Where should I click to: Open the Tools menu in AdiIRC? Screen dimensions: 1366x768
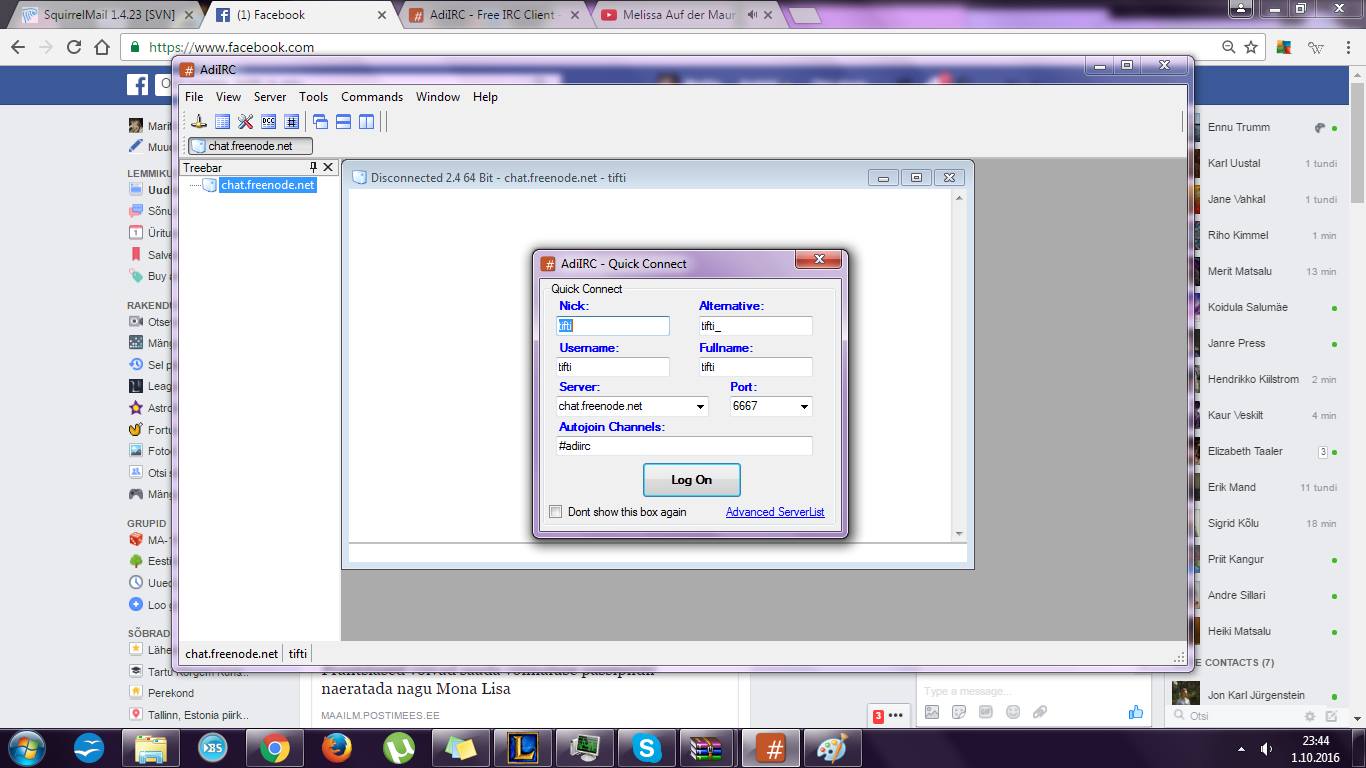coord(313,97)
